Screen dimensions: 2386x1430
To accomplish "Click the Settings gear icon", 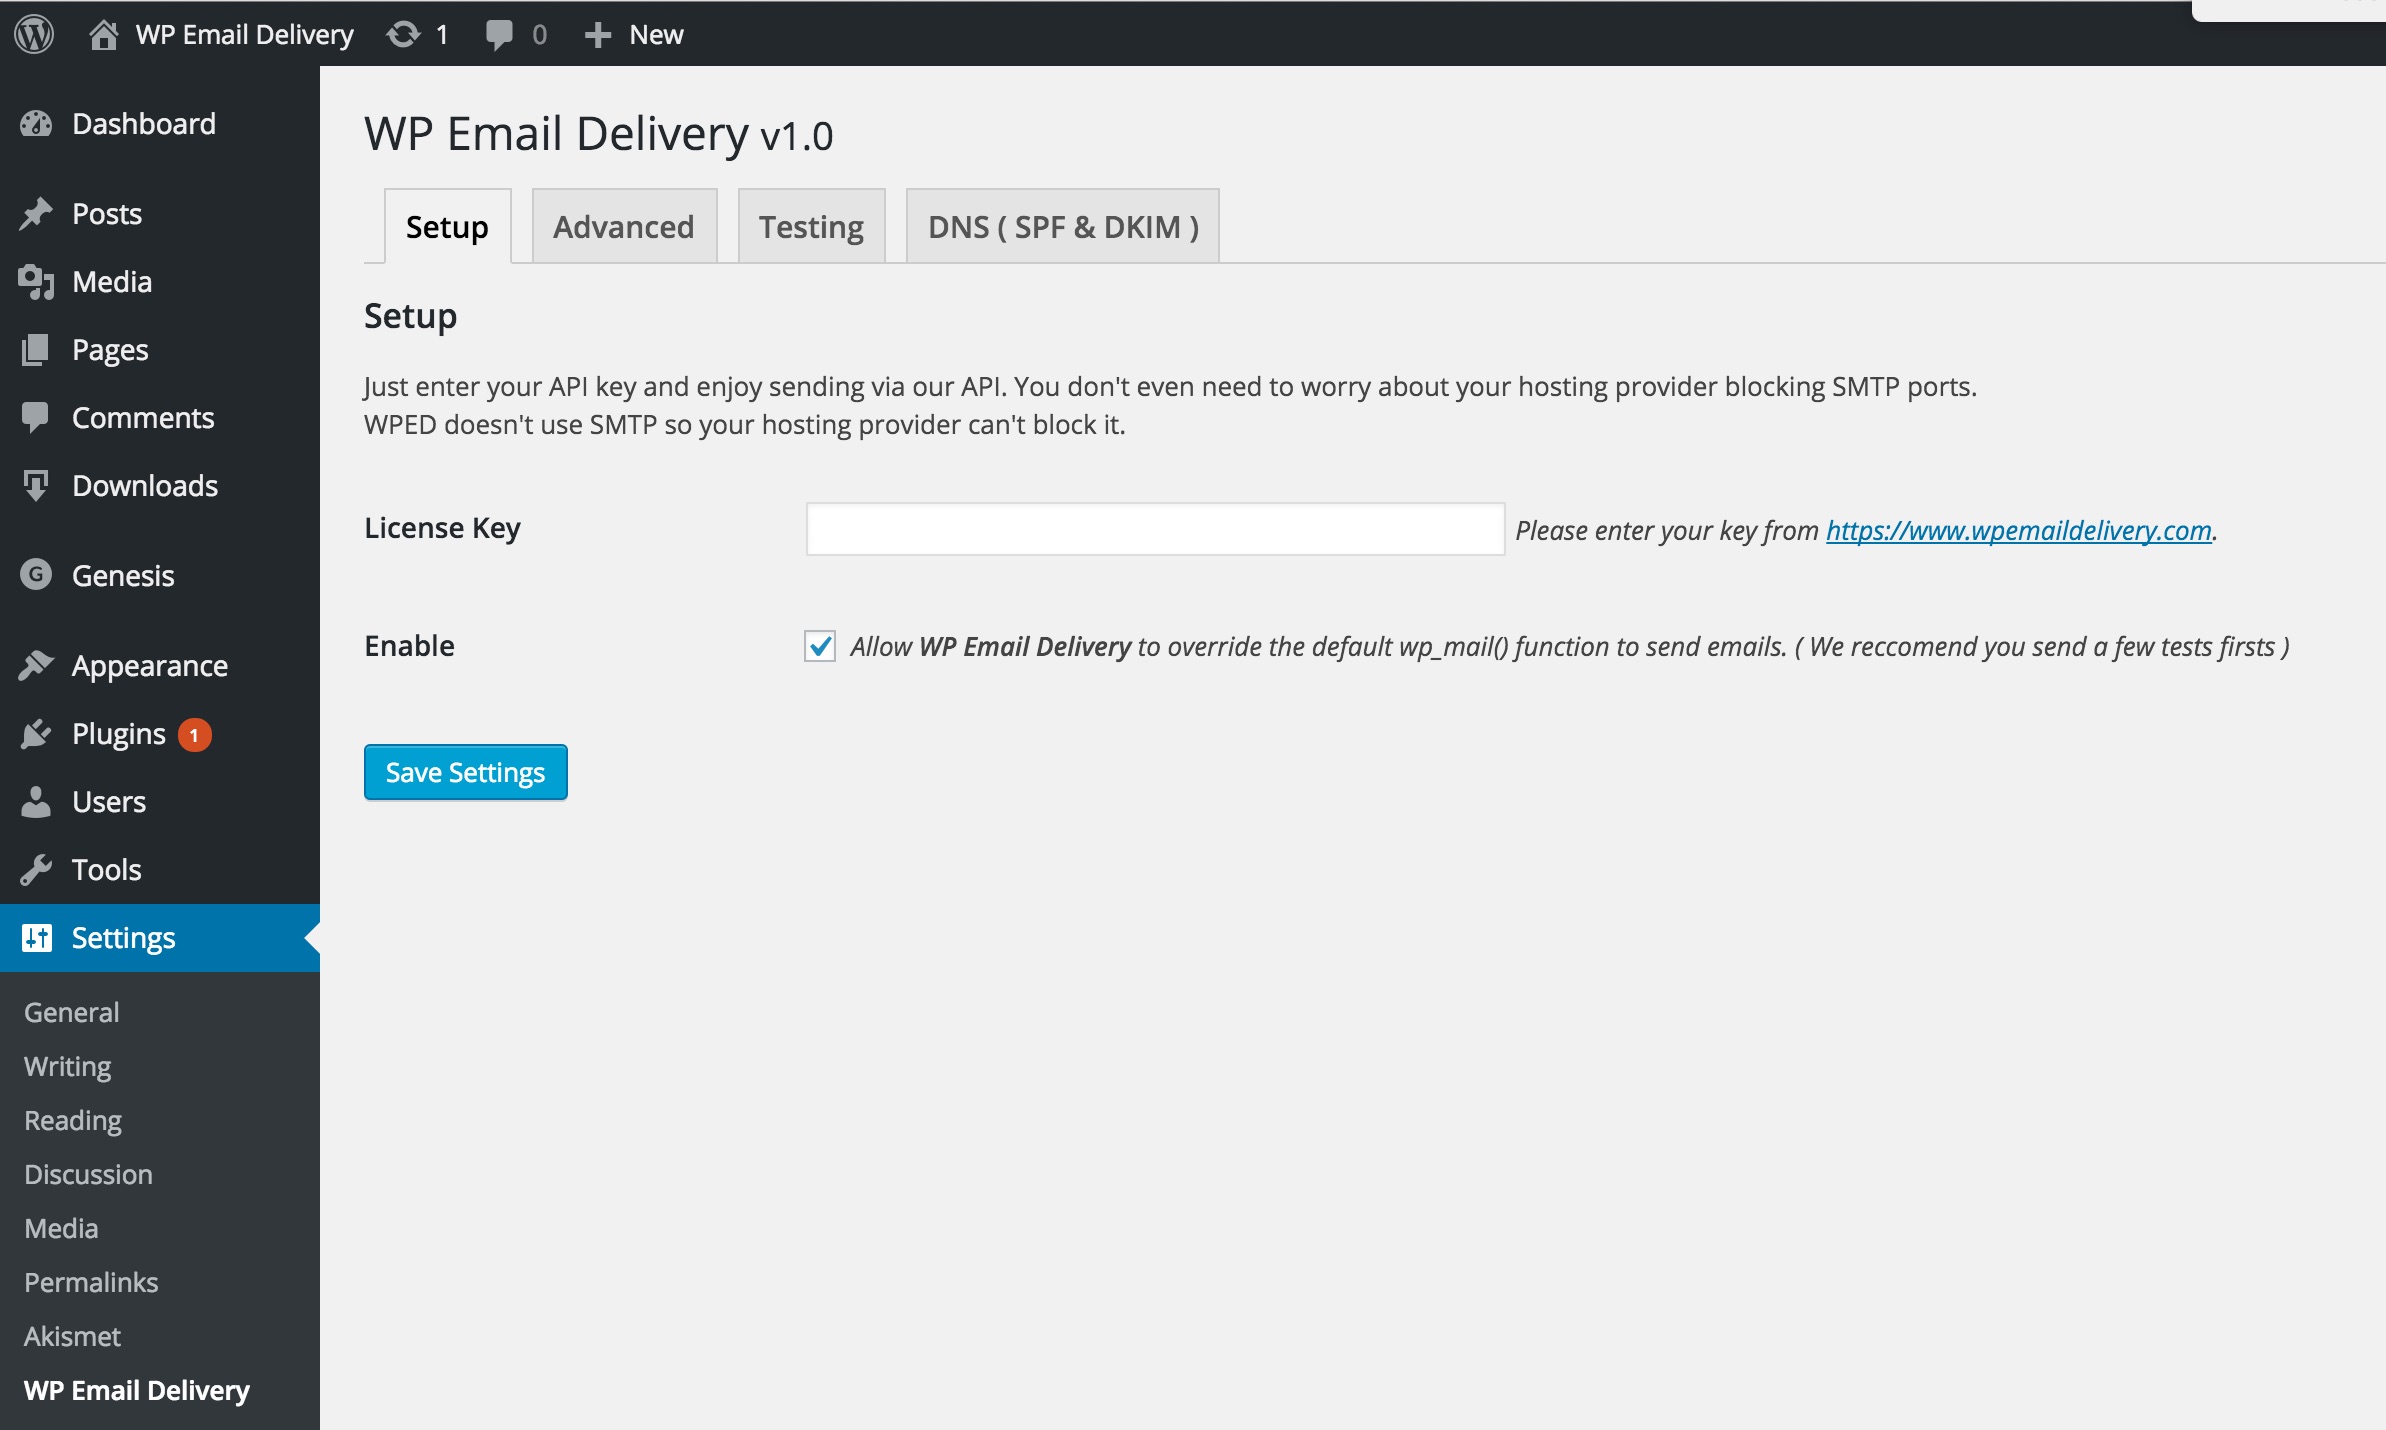I will pos(36,938).
